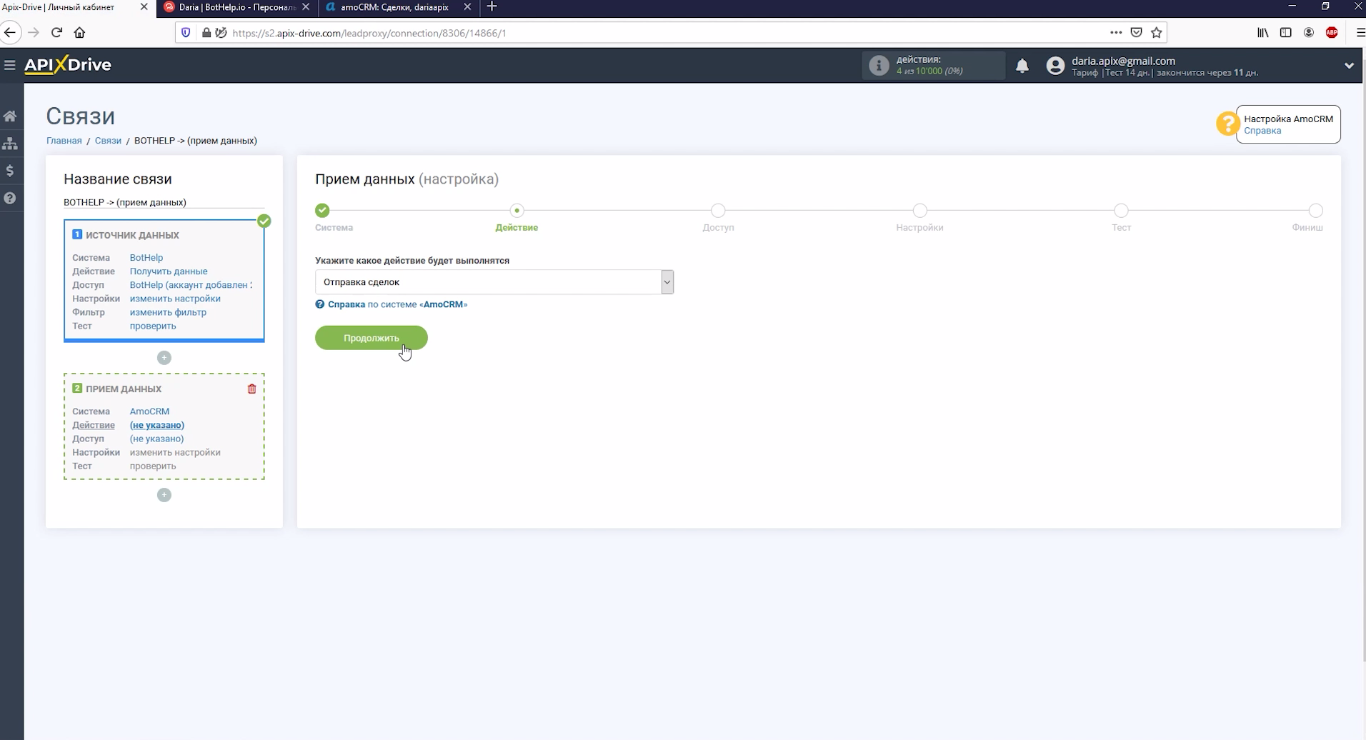1366x740 pixels.
Task: Delete the data receiving block via trash icon
Action: click(252, 389)
